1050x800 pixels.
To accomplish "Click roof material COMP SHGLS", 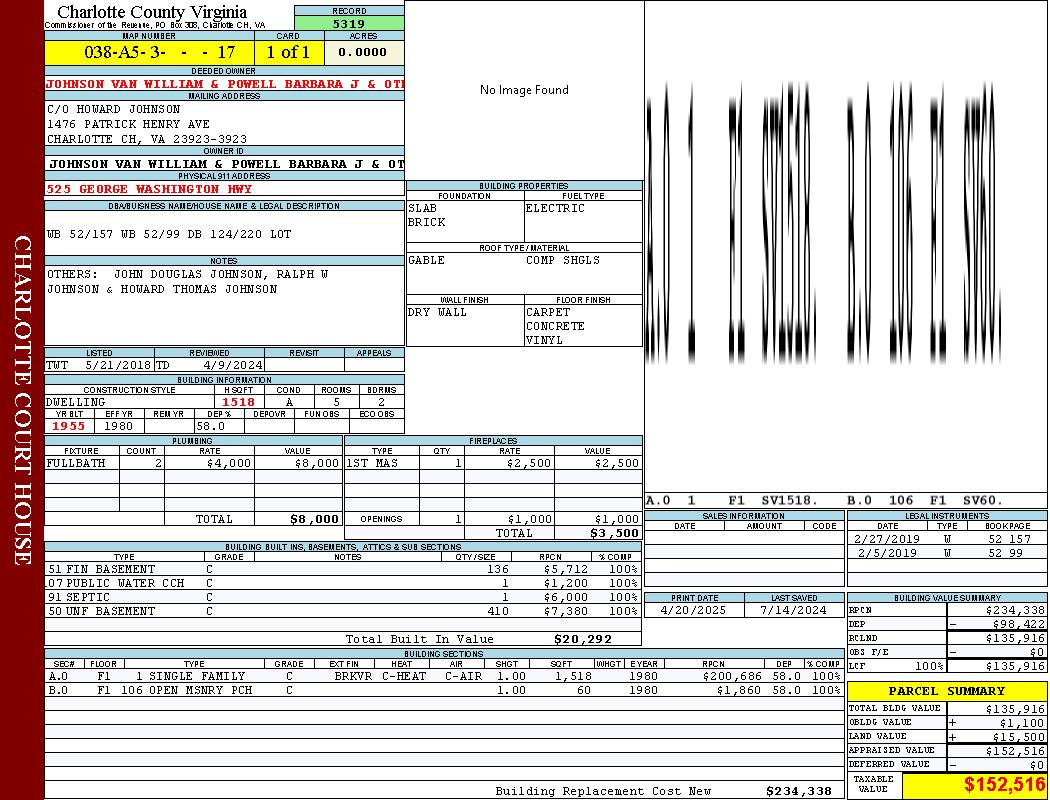I will coord(562,260).
